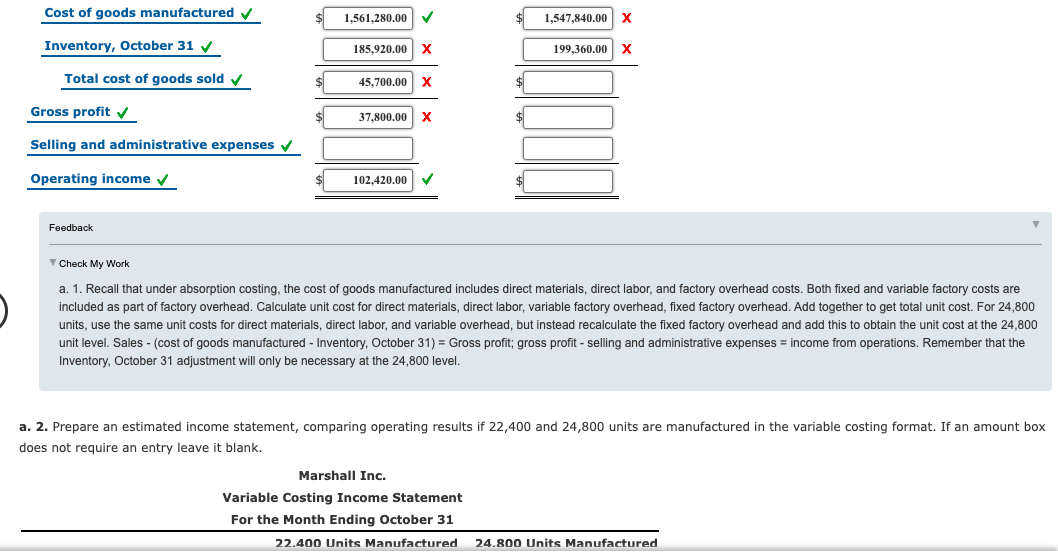Viewport: 1058px width, 552px height.
Task: Click the input field containing 1,561,280.00
Action: [x=368, y=18]
